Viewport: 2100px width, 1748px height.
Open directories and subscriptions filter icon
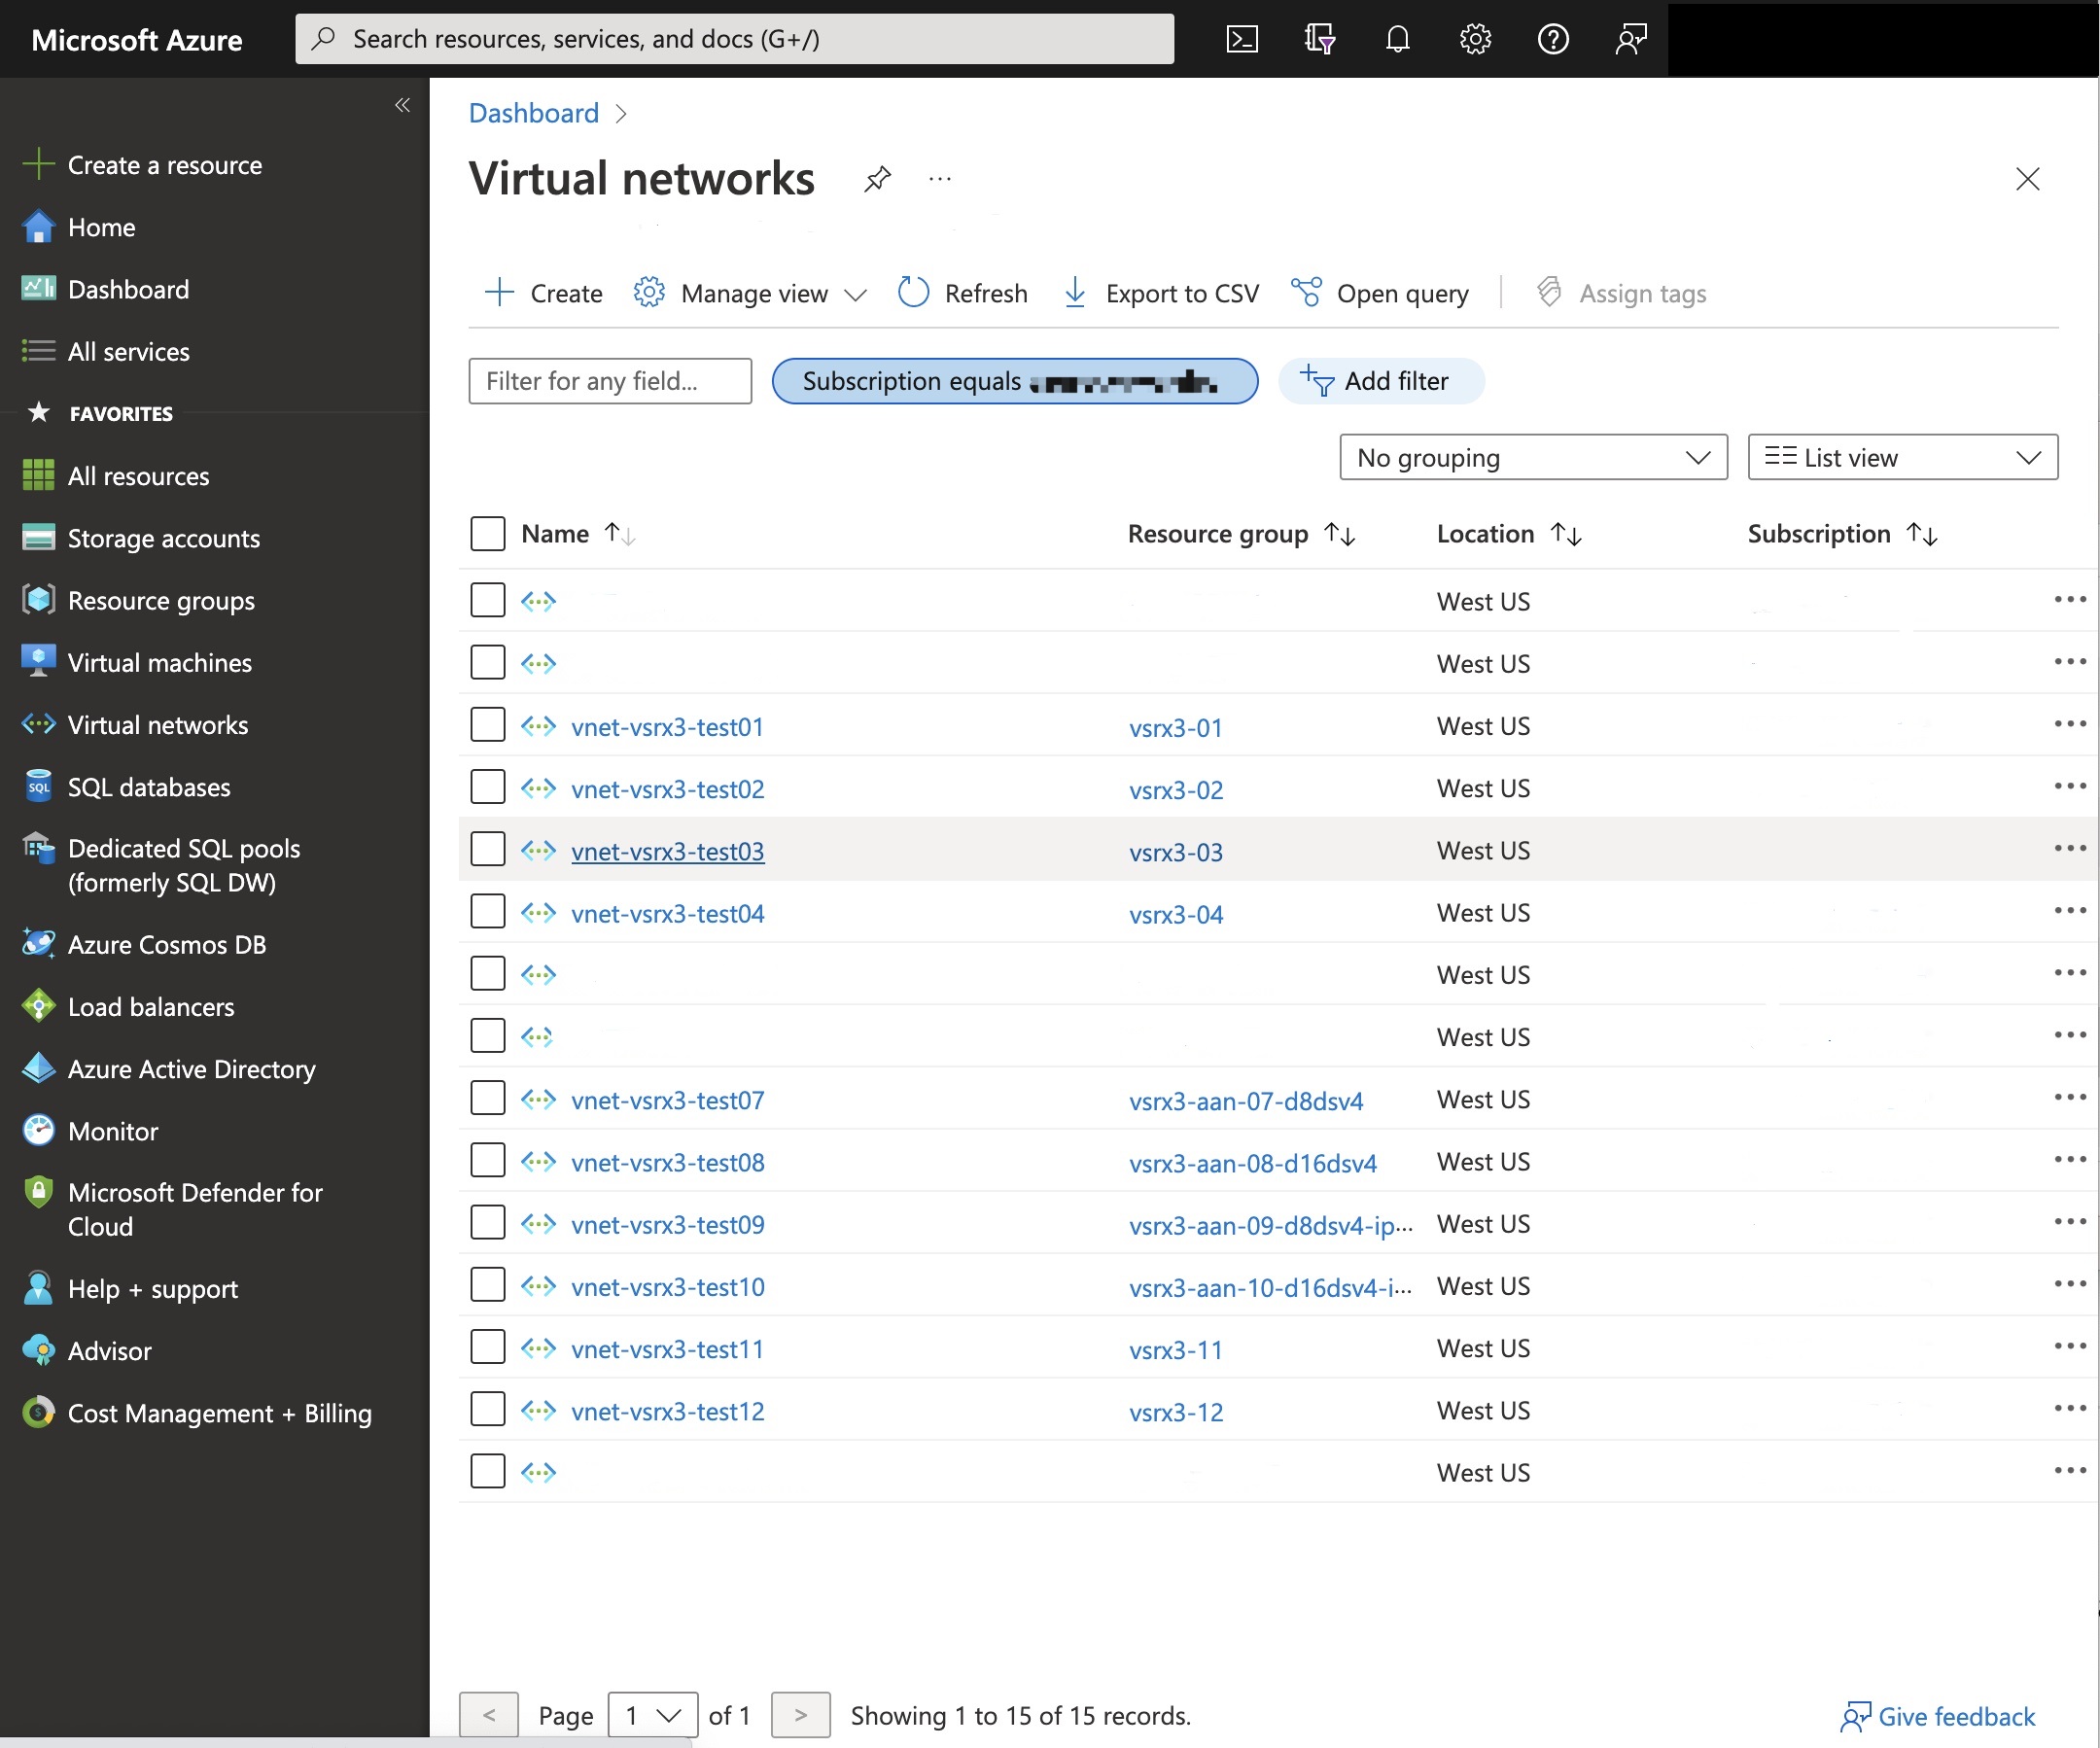point(1319,39)
